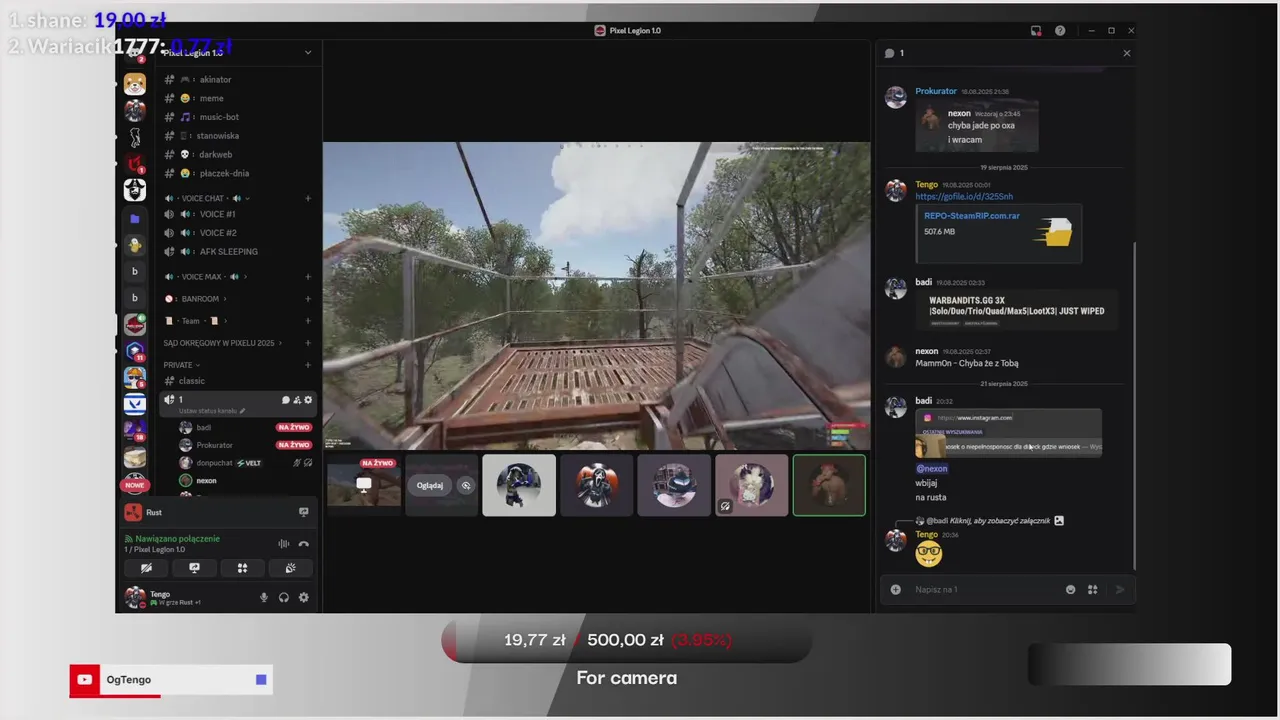Screen dimensions: 1280x720
Task: Click @nexon mention in chat
Action: pyautogui.click(x=931, y=468)
